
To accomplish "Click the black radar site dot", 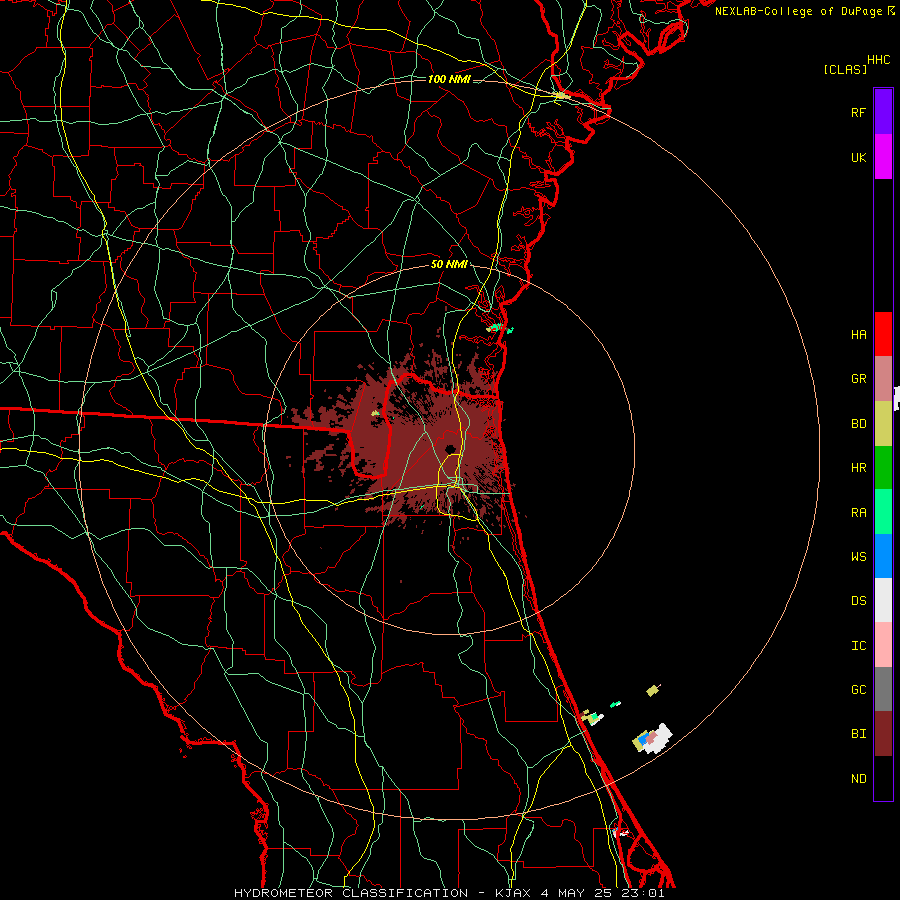I will [x=450, y=449].
